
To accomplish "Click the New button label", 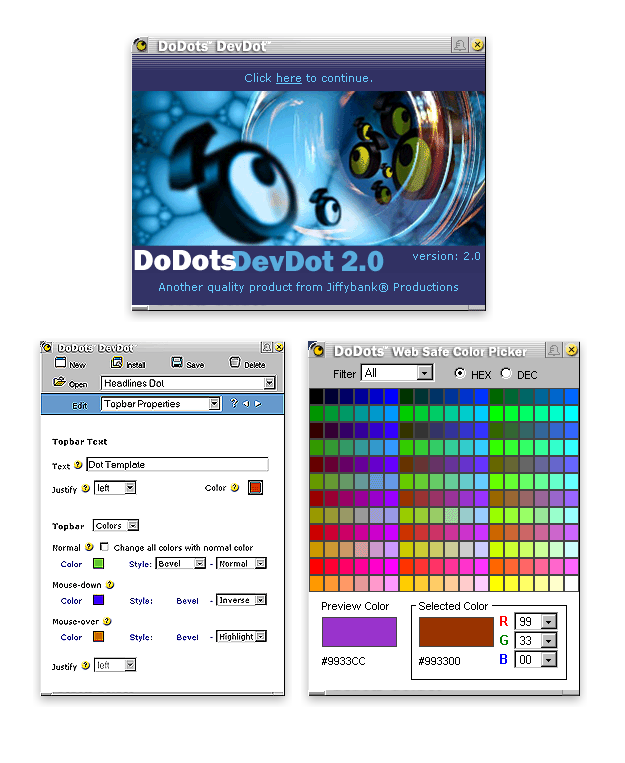I will 77,365.
